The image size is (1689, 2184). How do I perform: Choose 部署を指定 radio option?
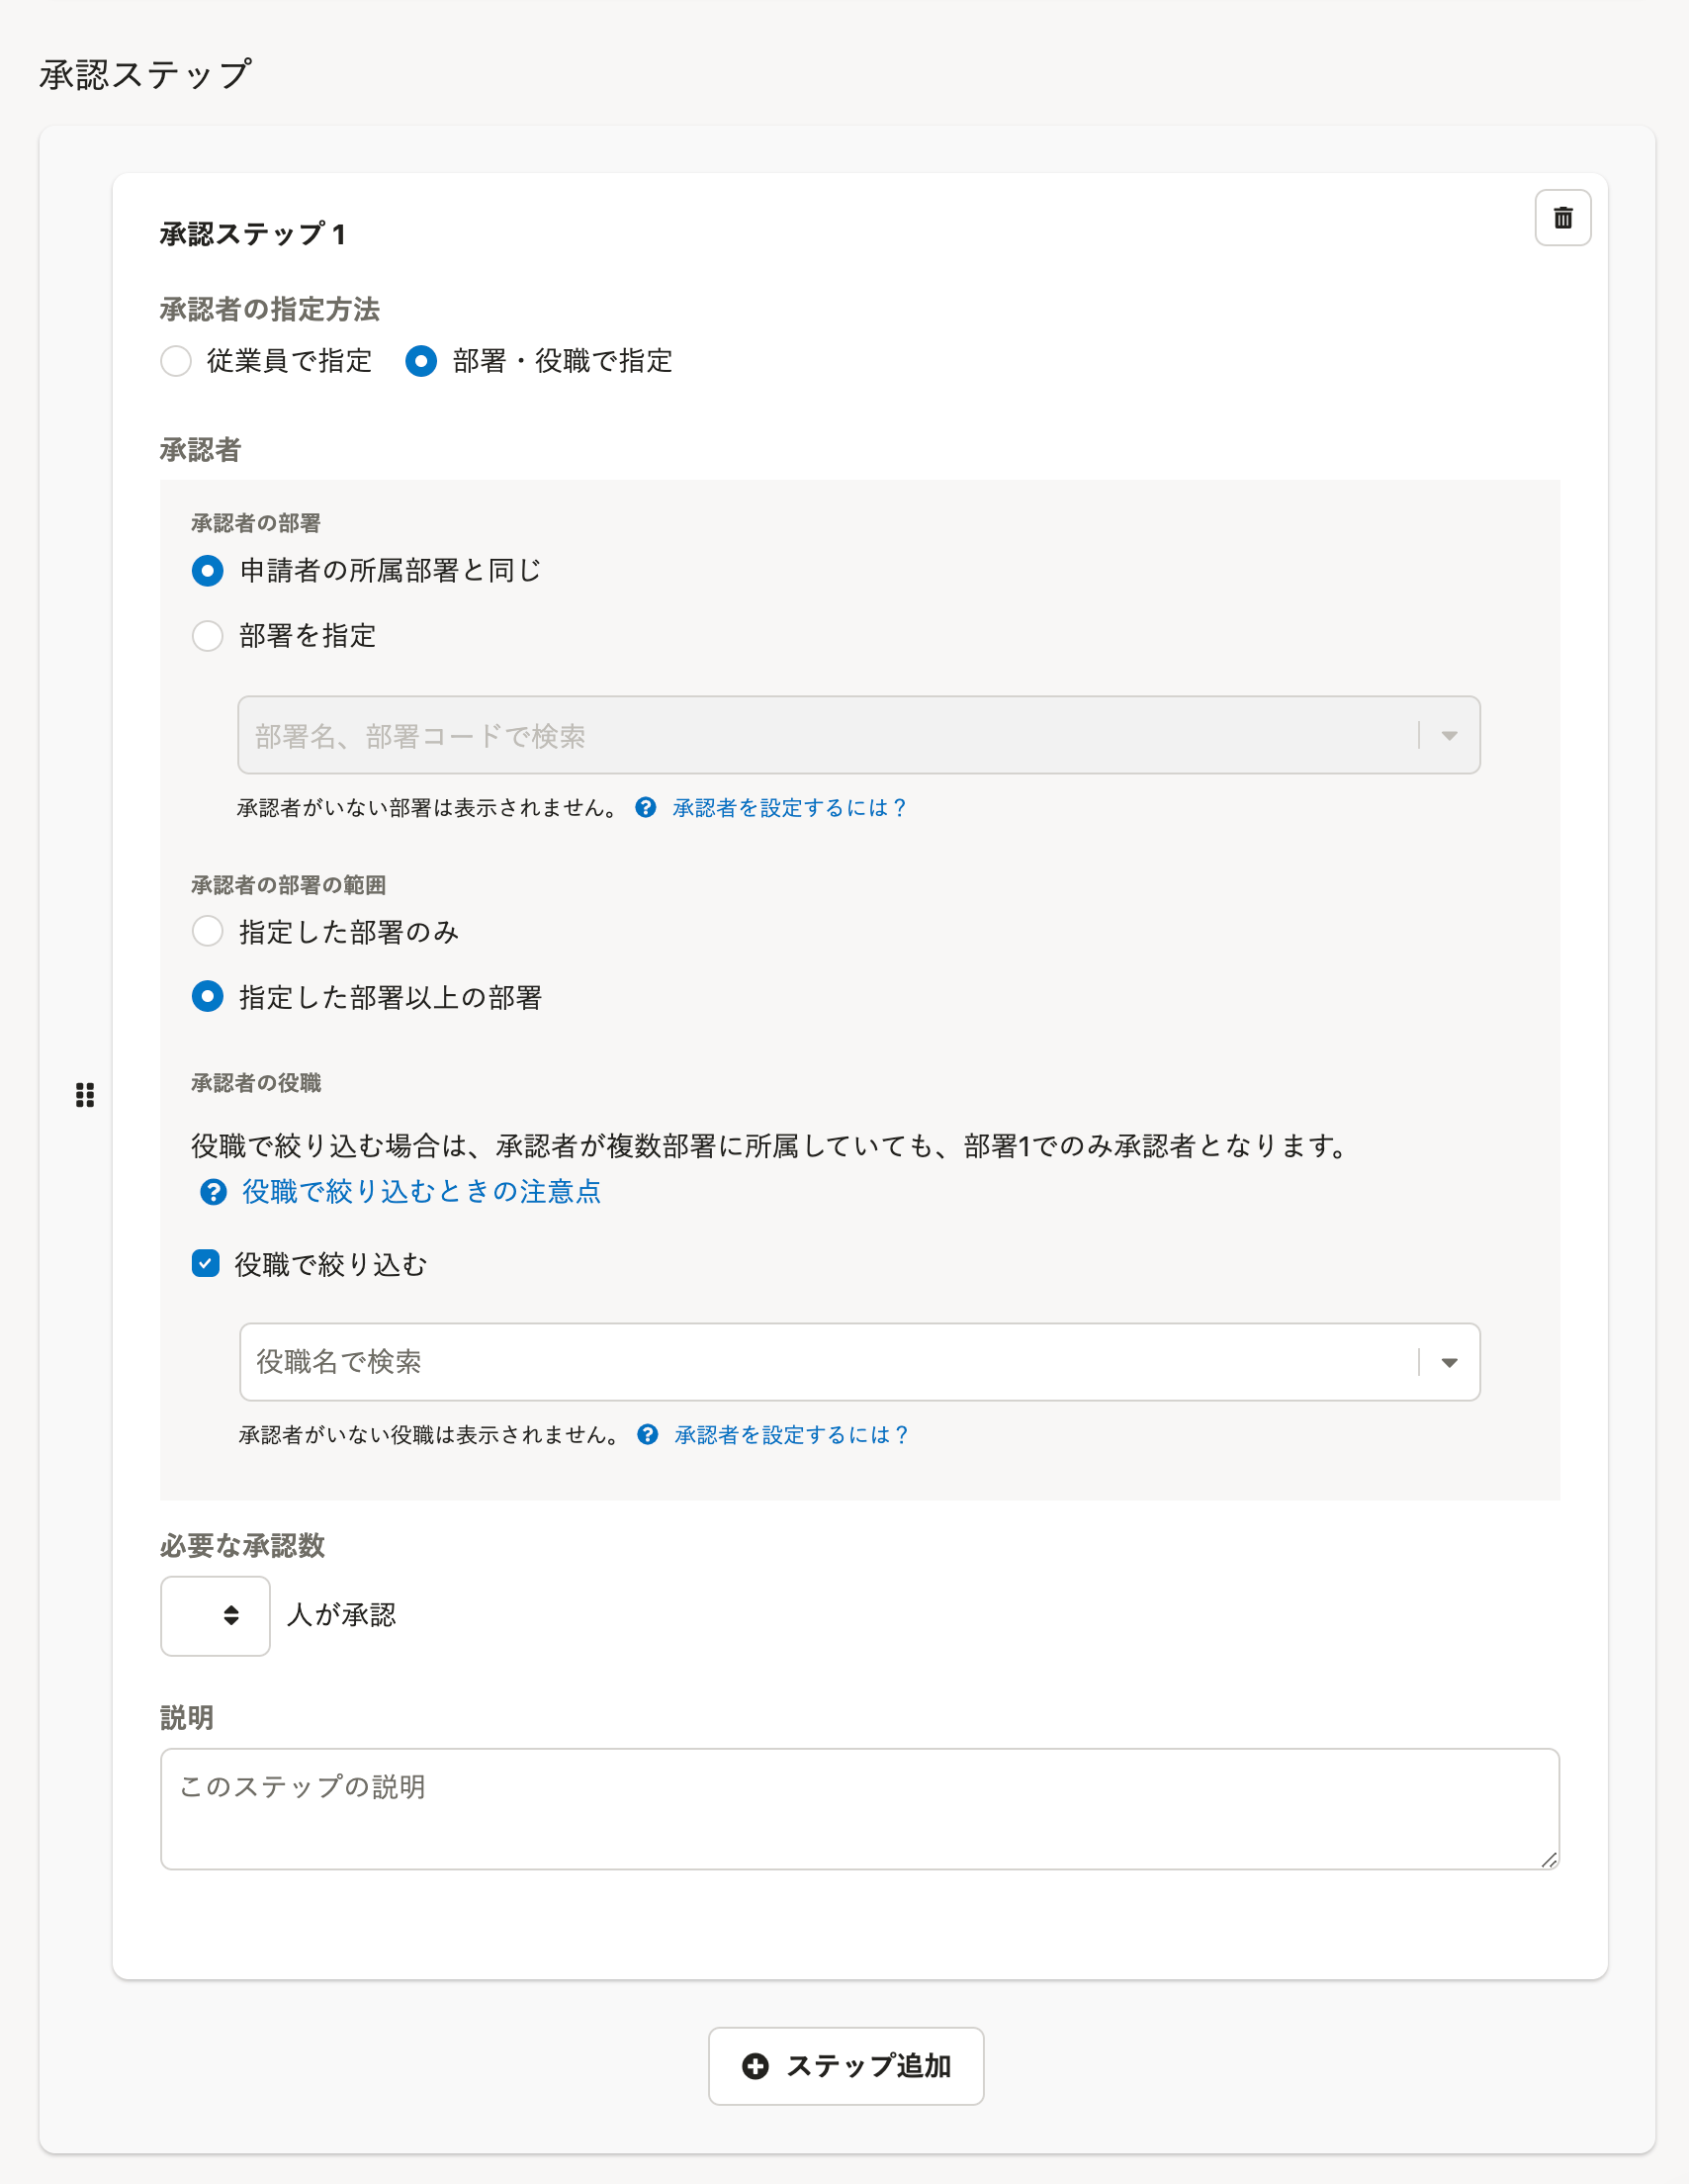(x=207, y=636)
